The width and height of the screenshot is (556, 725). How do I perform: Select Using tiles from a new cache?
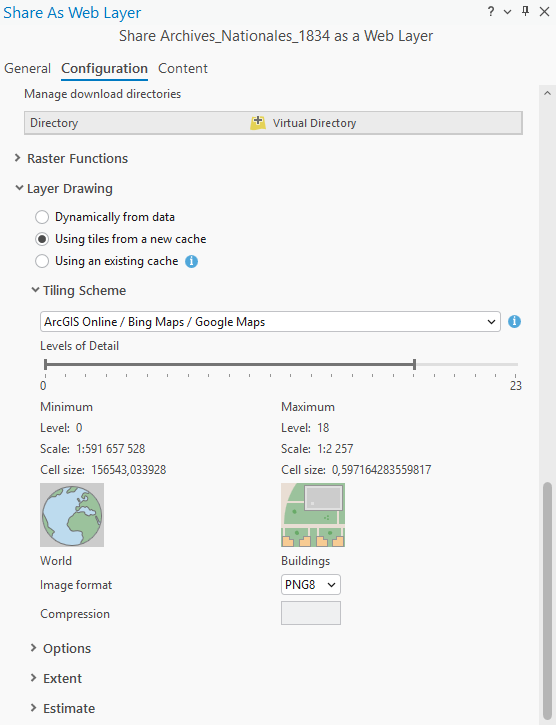tap(42, 240)
